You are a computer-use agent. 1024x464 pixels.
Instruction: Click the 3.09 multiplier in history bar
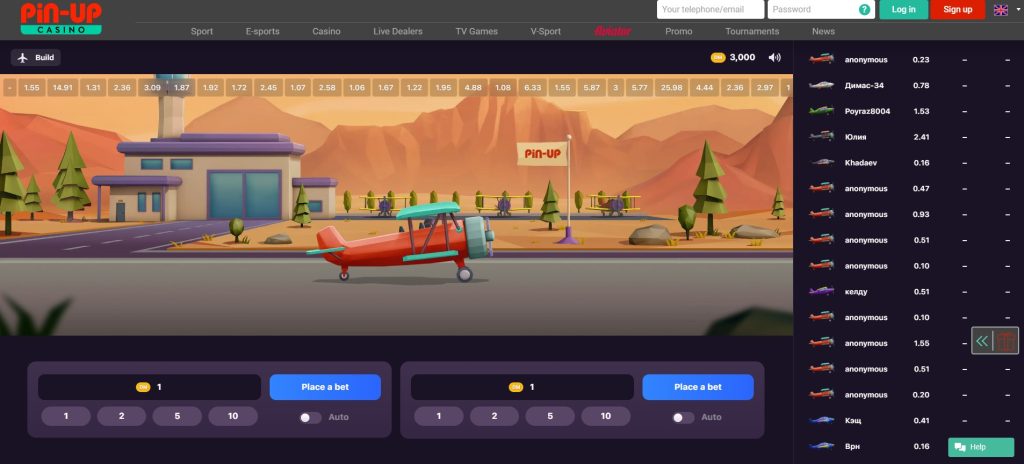pos(152,88)
